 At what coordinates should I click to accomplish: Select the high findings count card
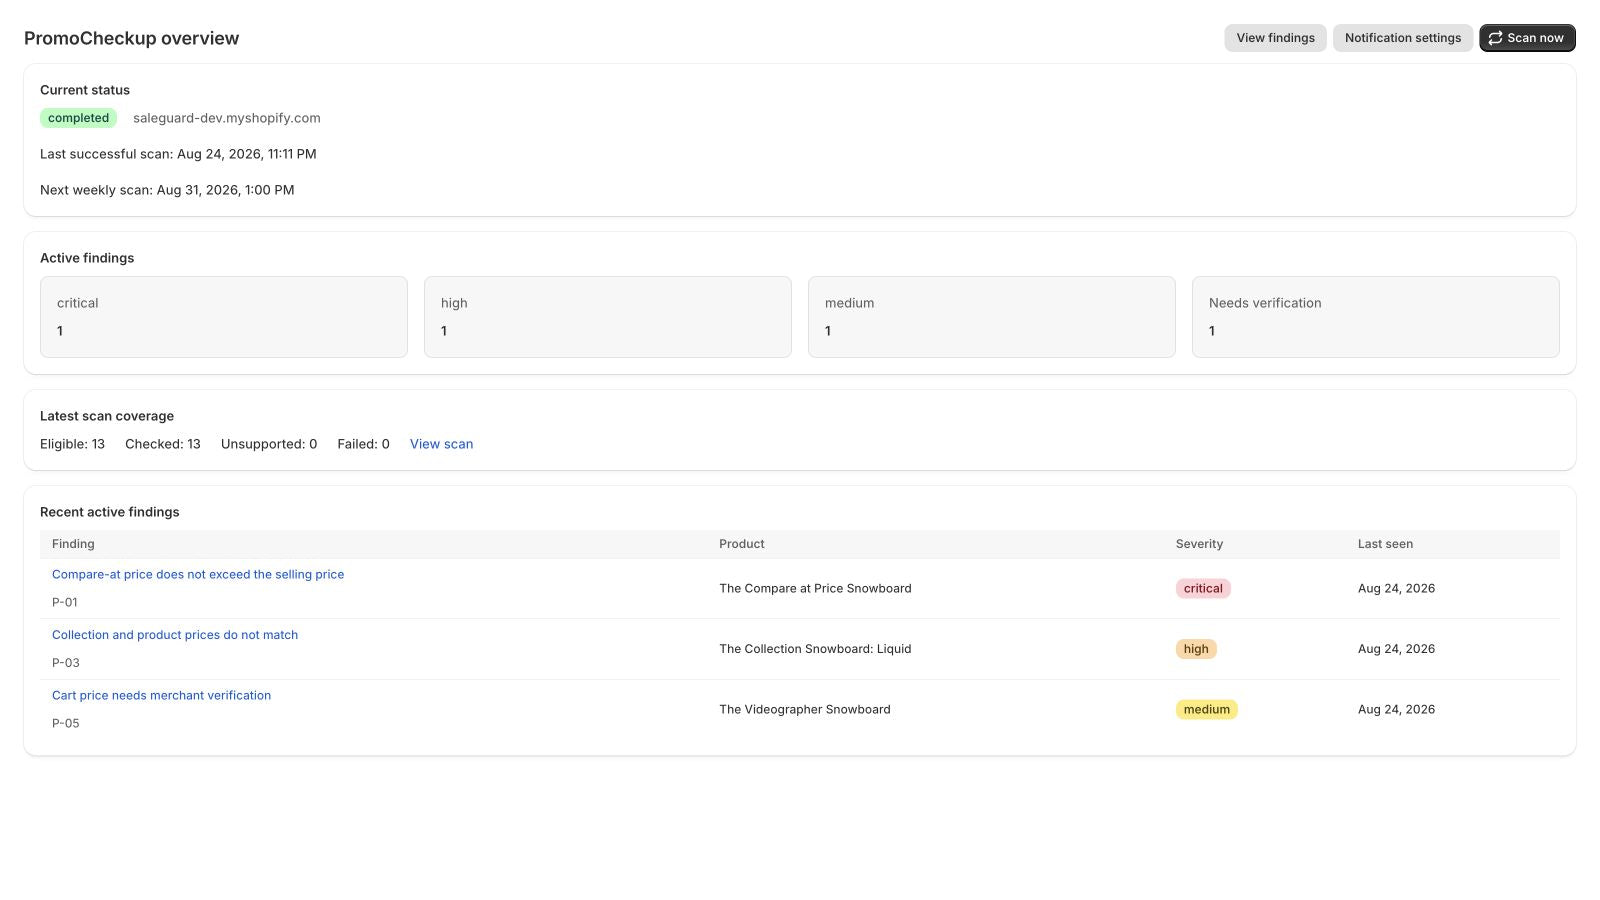608,317
